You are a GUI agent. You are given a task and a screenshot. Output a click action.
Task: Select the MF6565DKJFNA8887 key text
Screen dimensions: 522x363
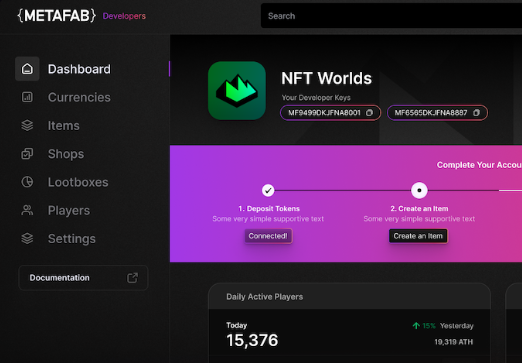click(431, 113)
